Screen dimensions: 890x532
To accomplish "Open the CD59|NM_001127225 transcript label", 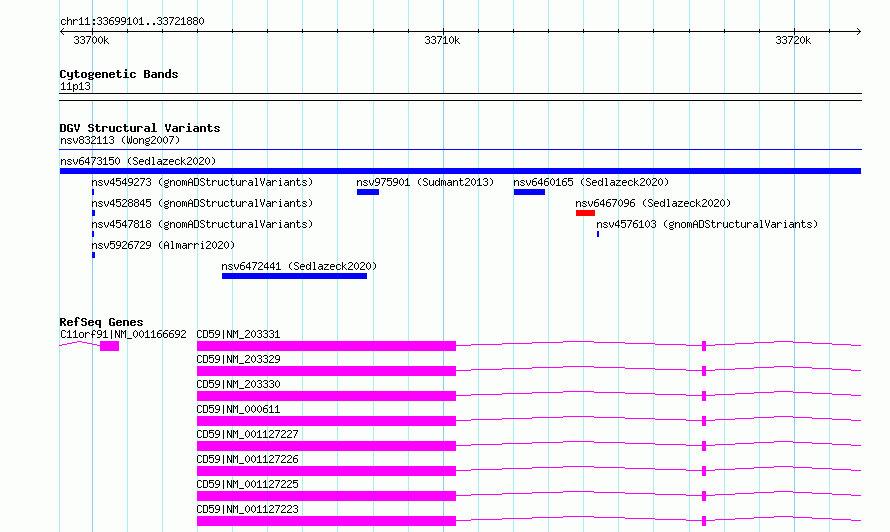I will (247, 484).
